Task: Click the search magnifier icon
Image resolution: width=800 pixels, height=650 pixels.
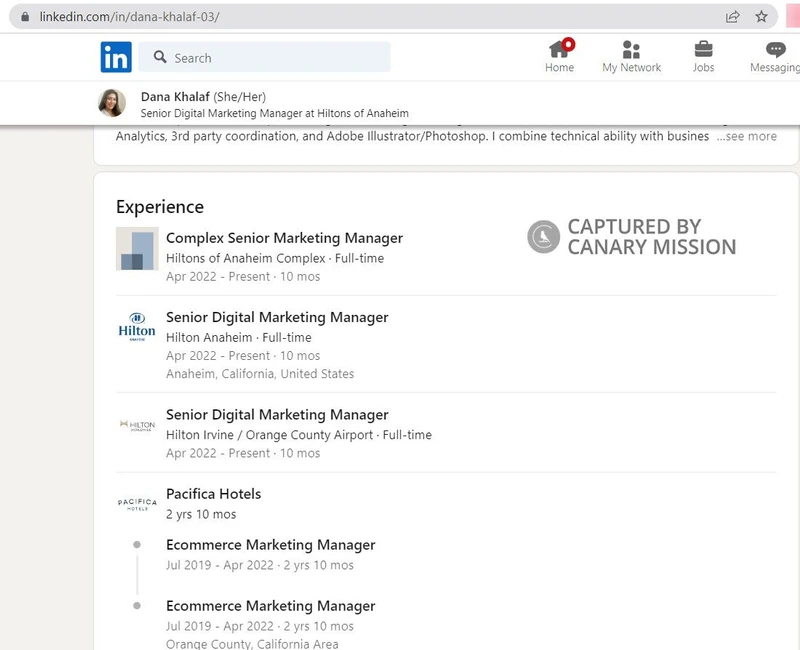Action: [x=162, y=58]
